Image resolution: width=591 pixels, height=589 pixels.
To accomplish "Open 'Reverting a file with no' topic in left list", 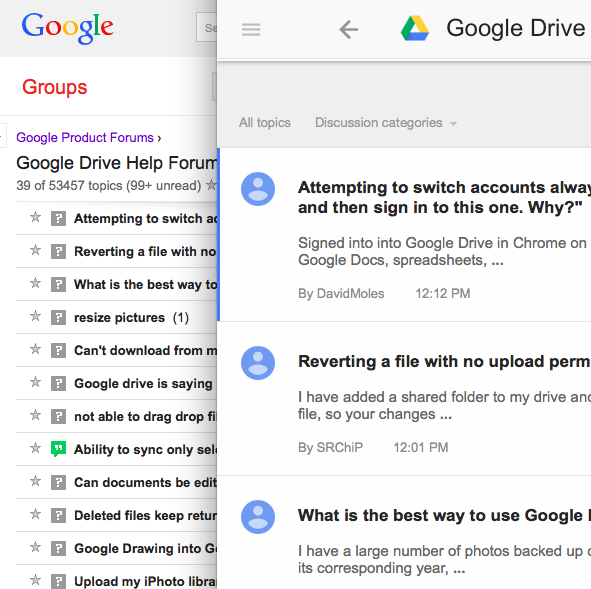I will click(x=145, y=251).
